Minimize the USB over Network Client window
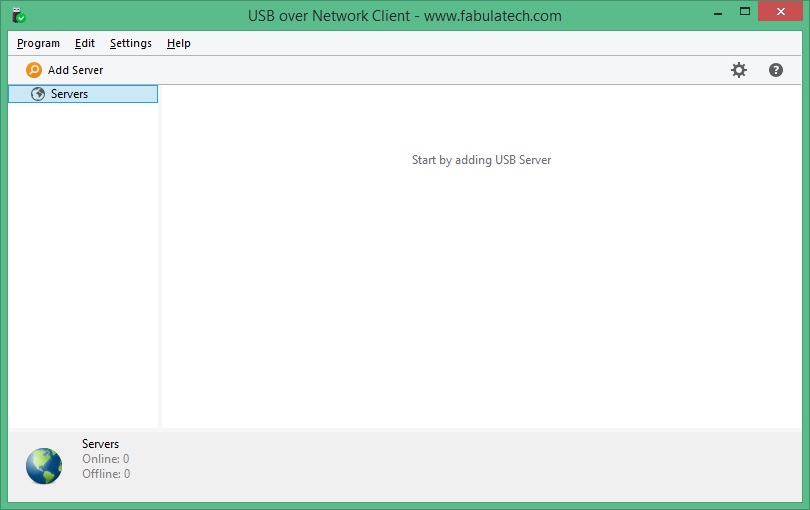Viewport: 810px width, 510px height. (718, 12)
